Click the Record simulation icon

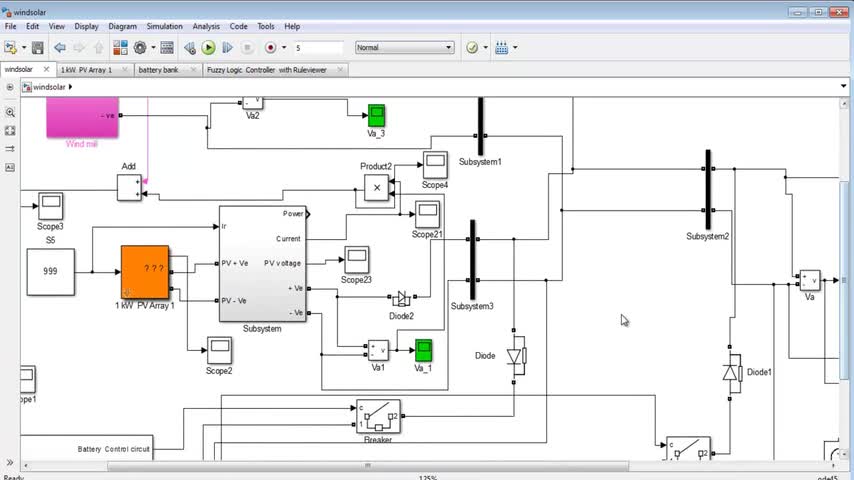click(270, 48)
